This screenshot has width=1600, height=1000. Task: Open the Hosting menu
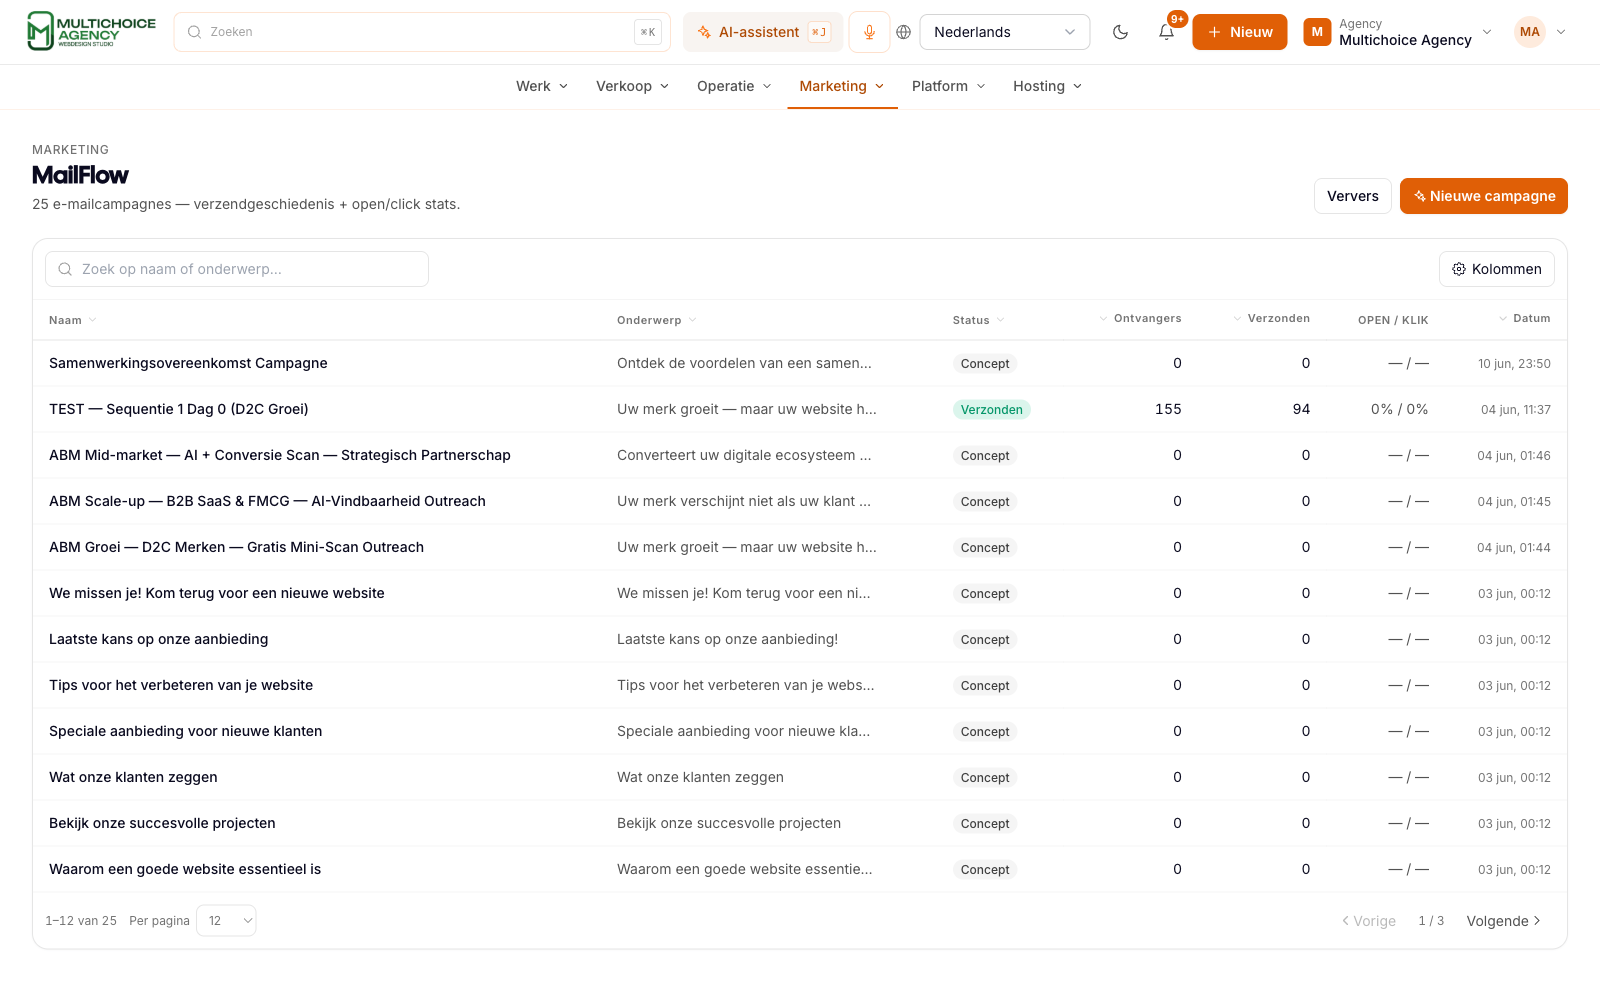pyautogui.click(x=1047, y=86)
